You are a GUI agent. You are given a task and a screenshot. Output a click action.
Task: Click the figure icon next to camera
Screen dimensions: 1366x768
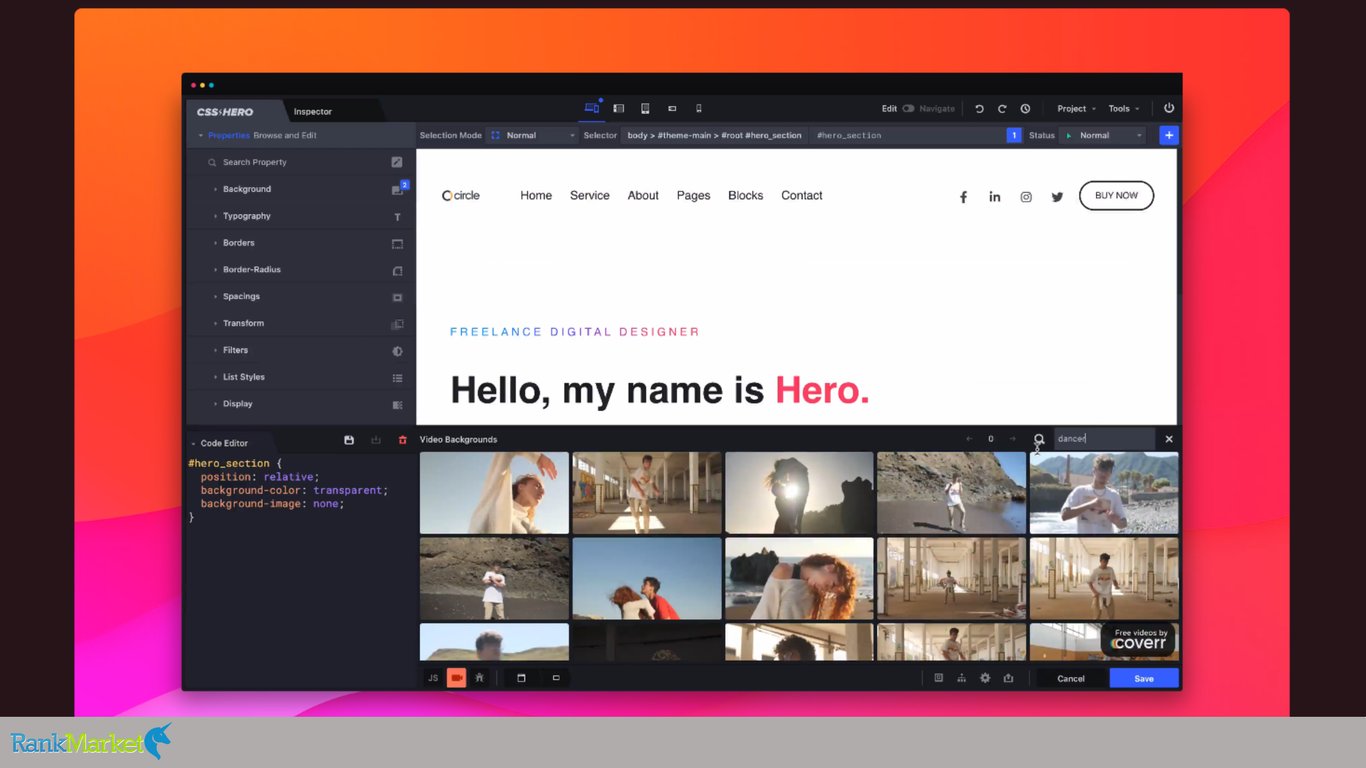pos(480,678)
